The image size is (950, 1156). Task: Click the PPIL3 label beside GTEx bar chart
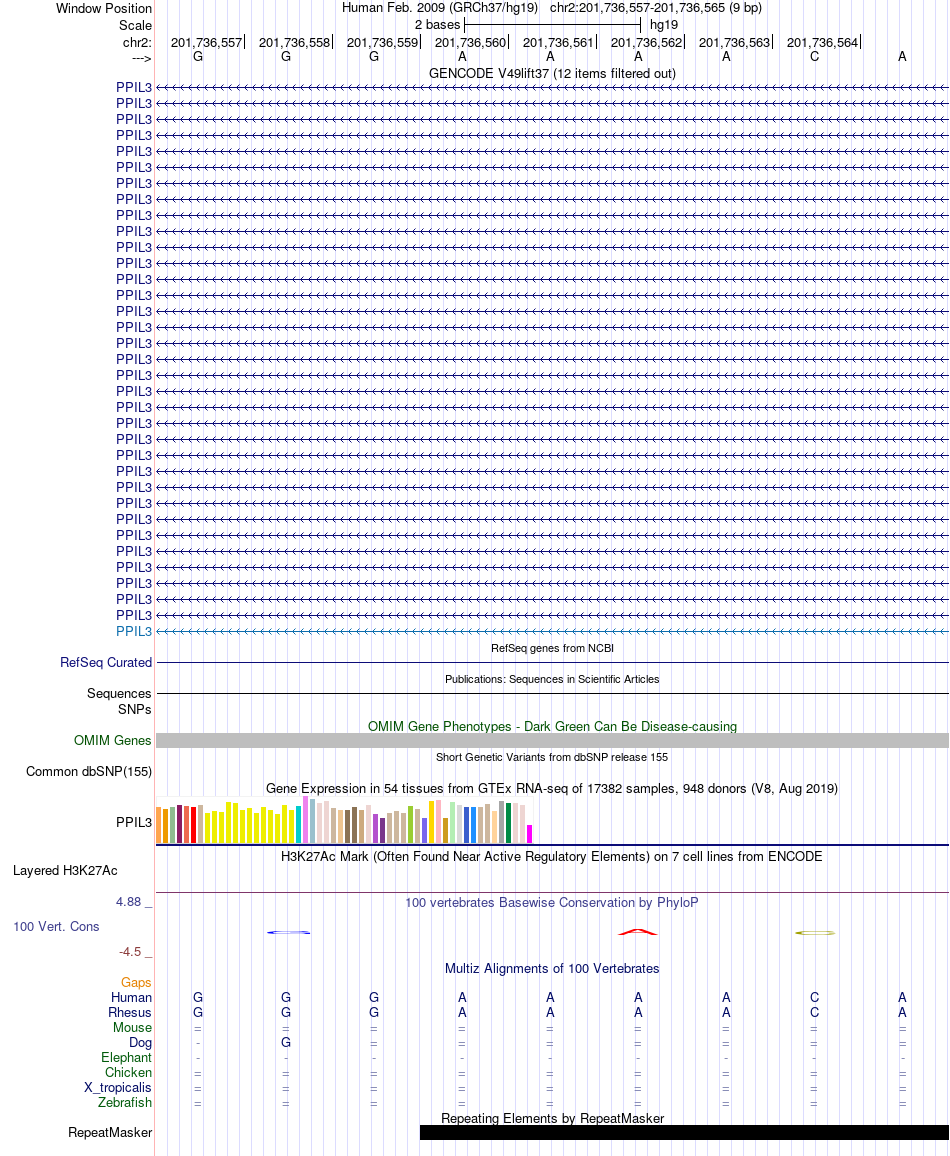[x=133, y=822]
